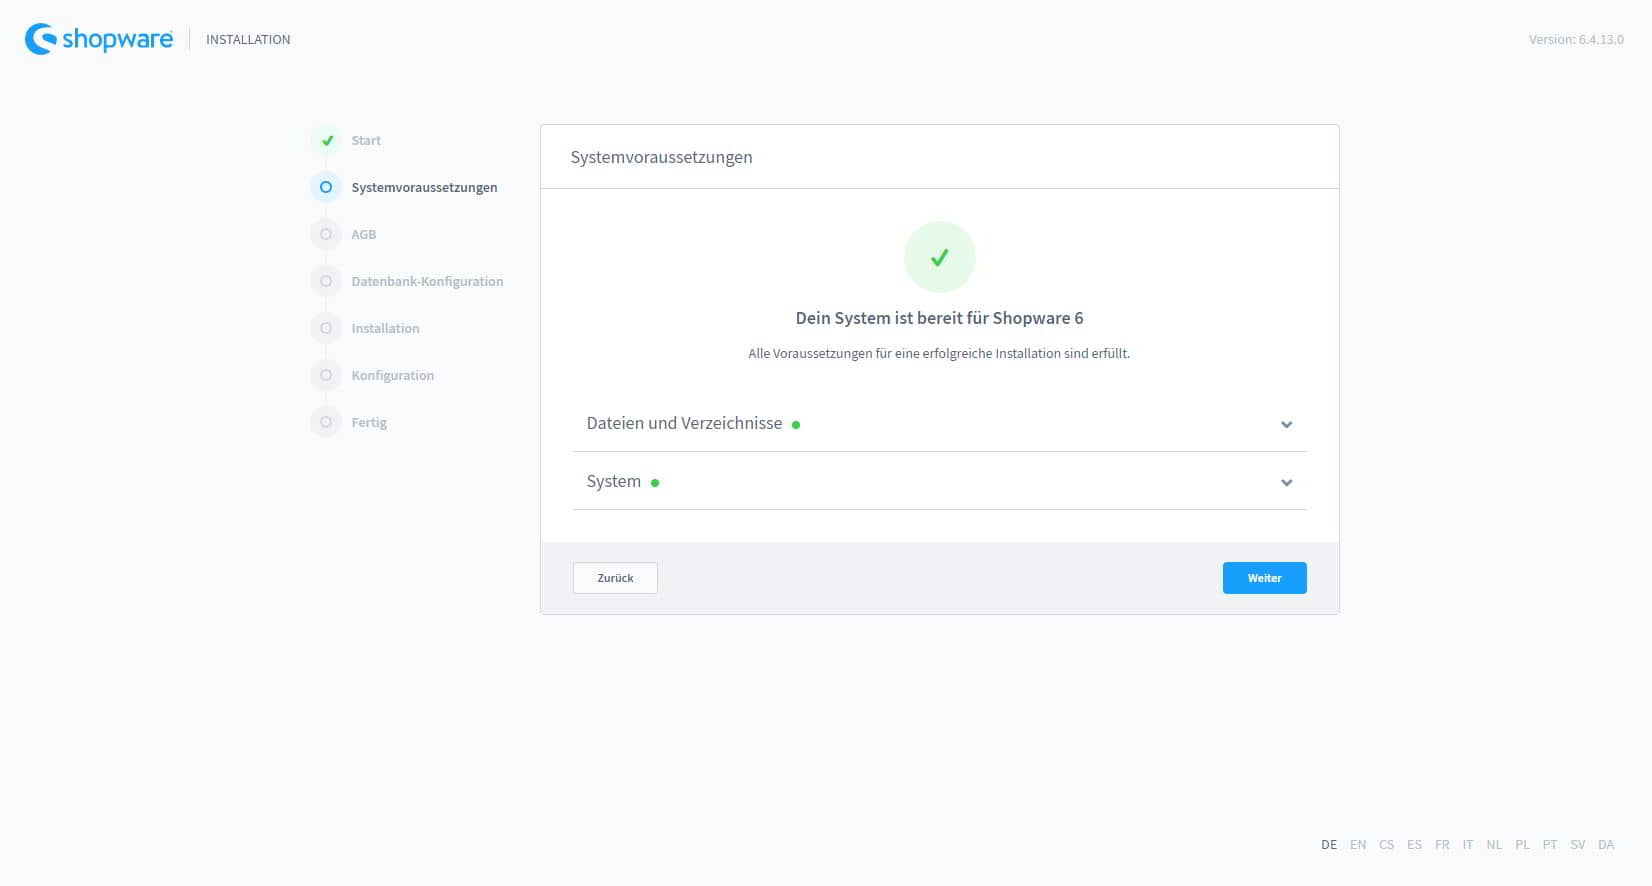Select the Datenbank-Konfiguration step label
The image size is (1652, 886).
[427, 281]
